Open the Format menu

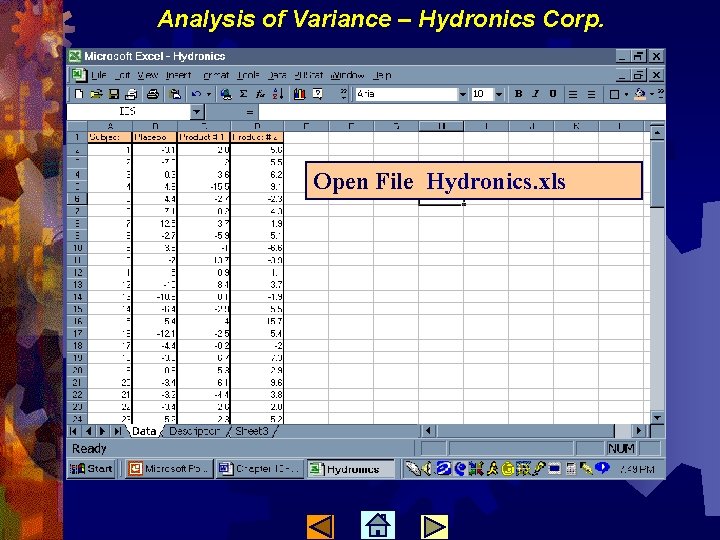pyautogui.click(x=215, y=75)
